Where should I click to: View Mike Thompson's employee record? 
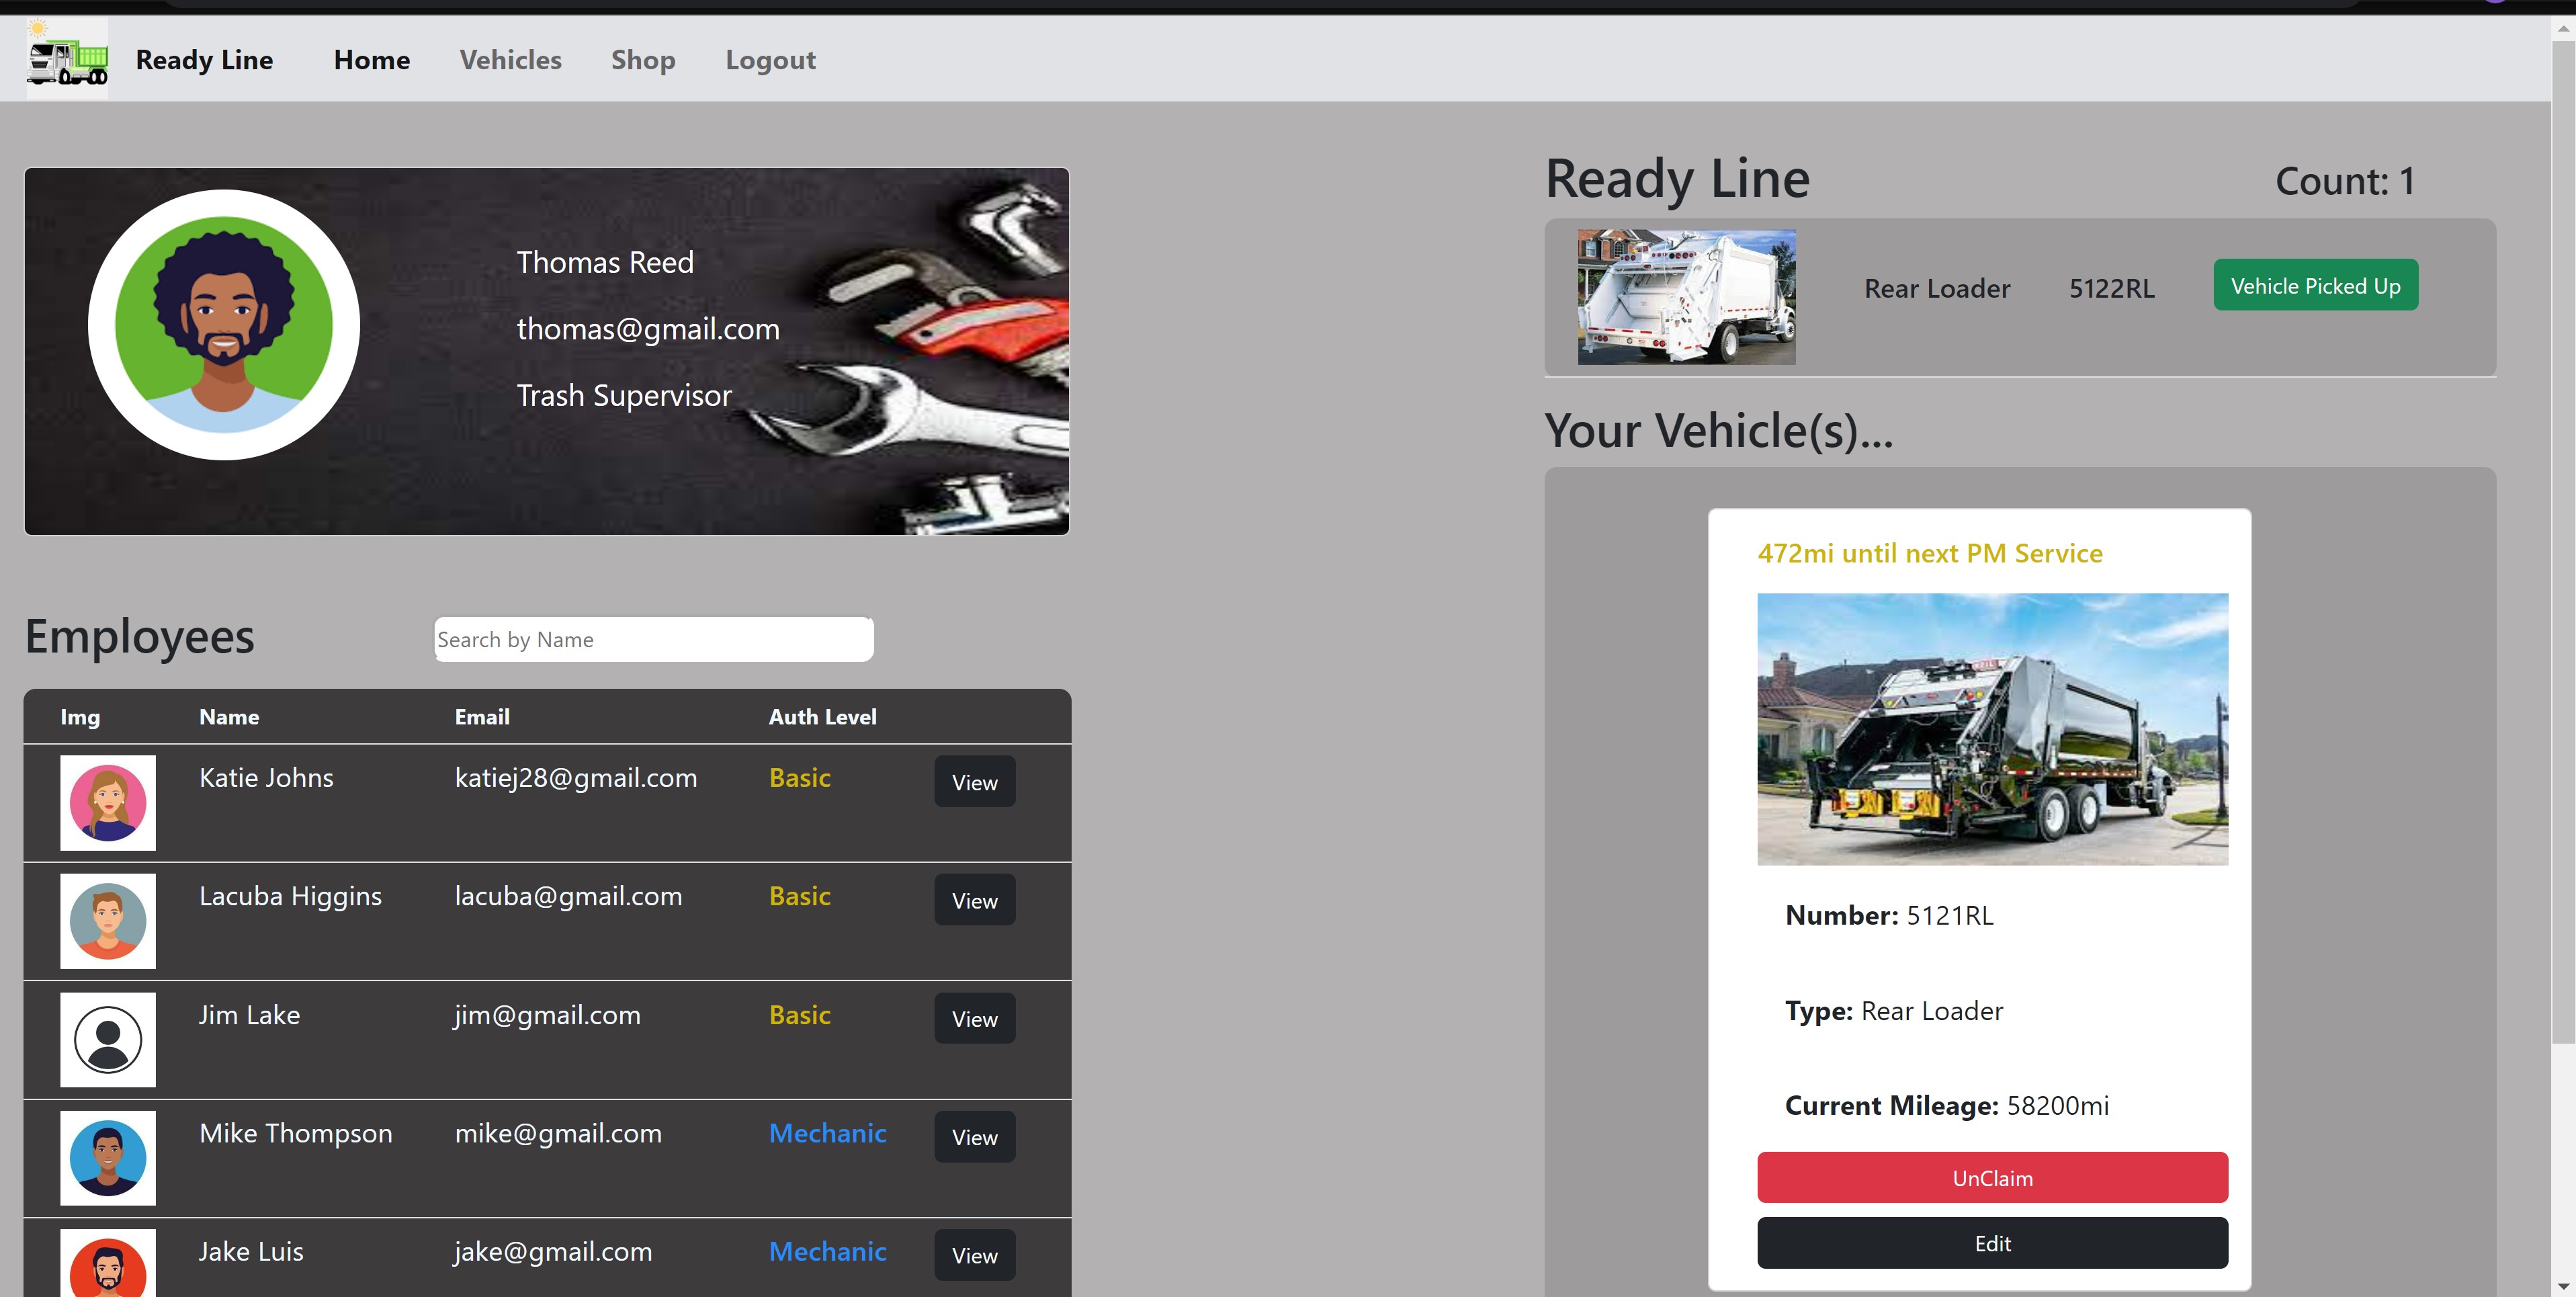pyautogui.click(x=974, y=1137)
